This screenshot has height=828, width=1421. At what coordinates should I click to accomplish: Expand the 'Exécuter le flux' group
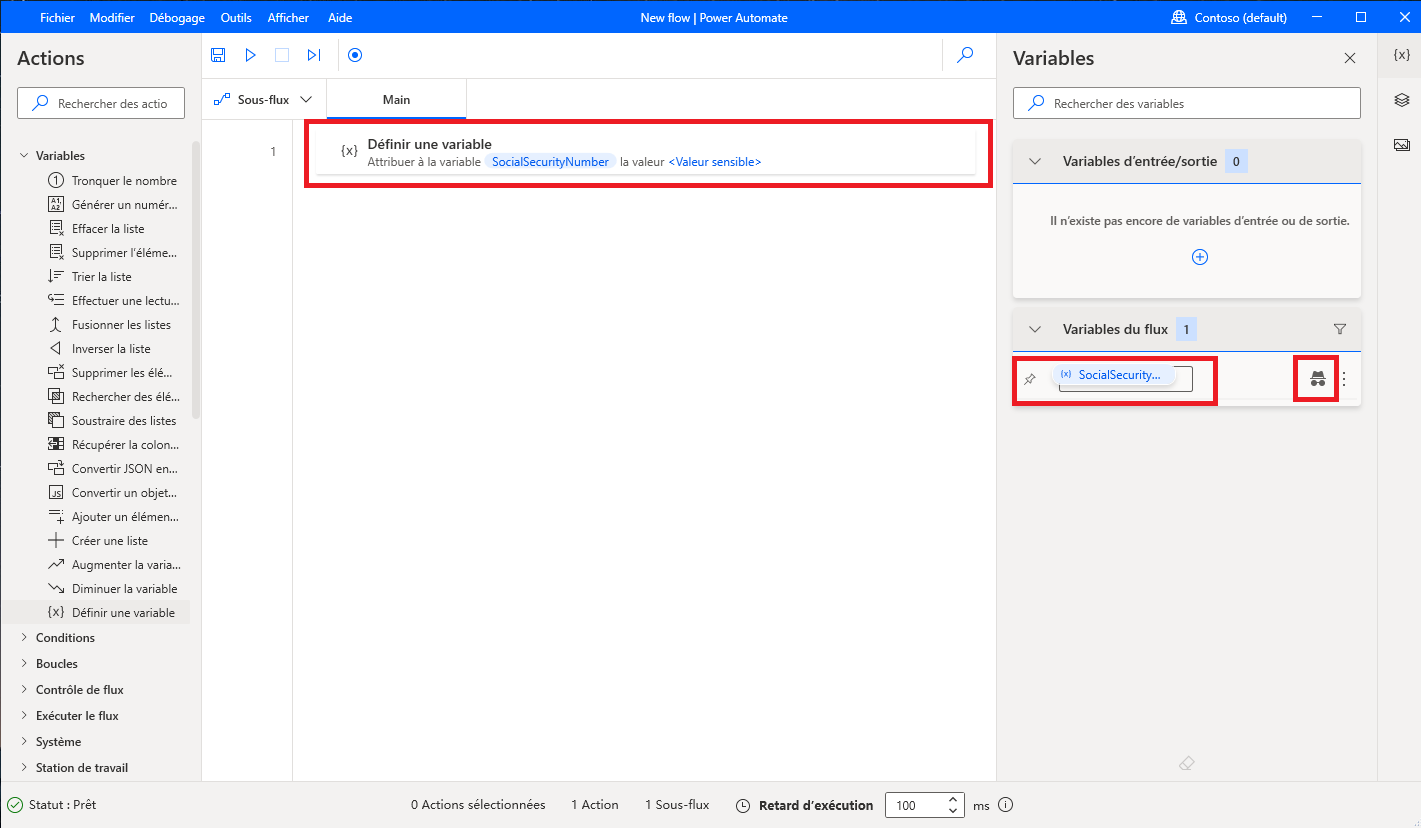pyautogui.click(x=24, y=716)
